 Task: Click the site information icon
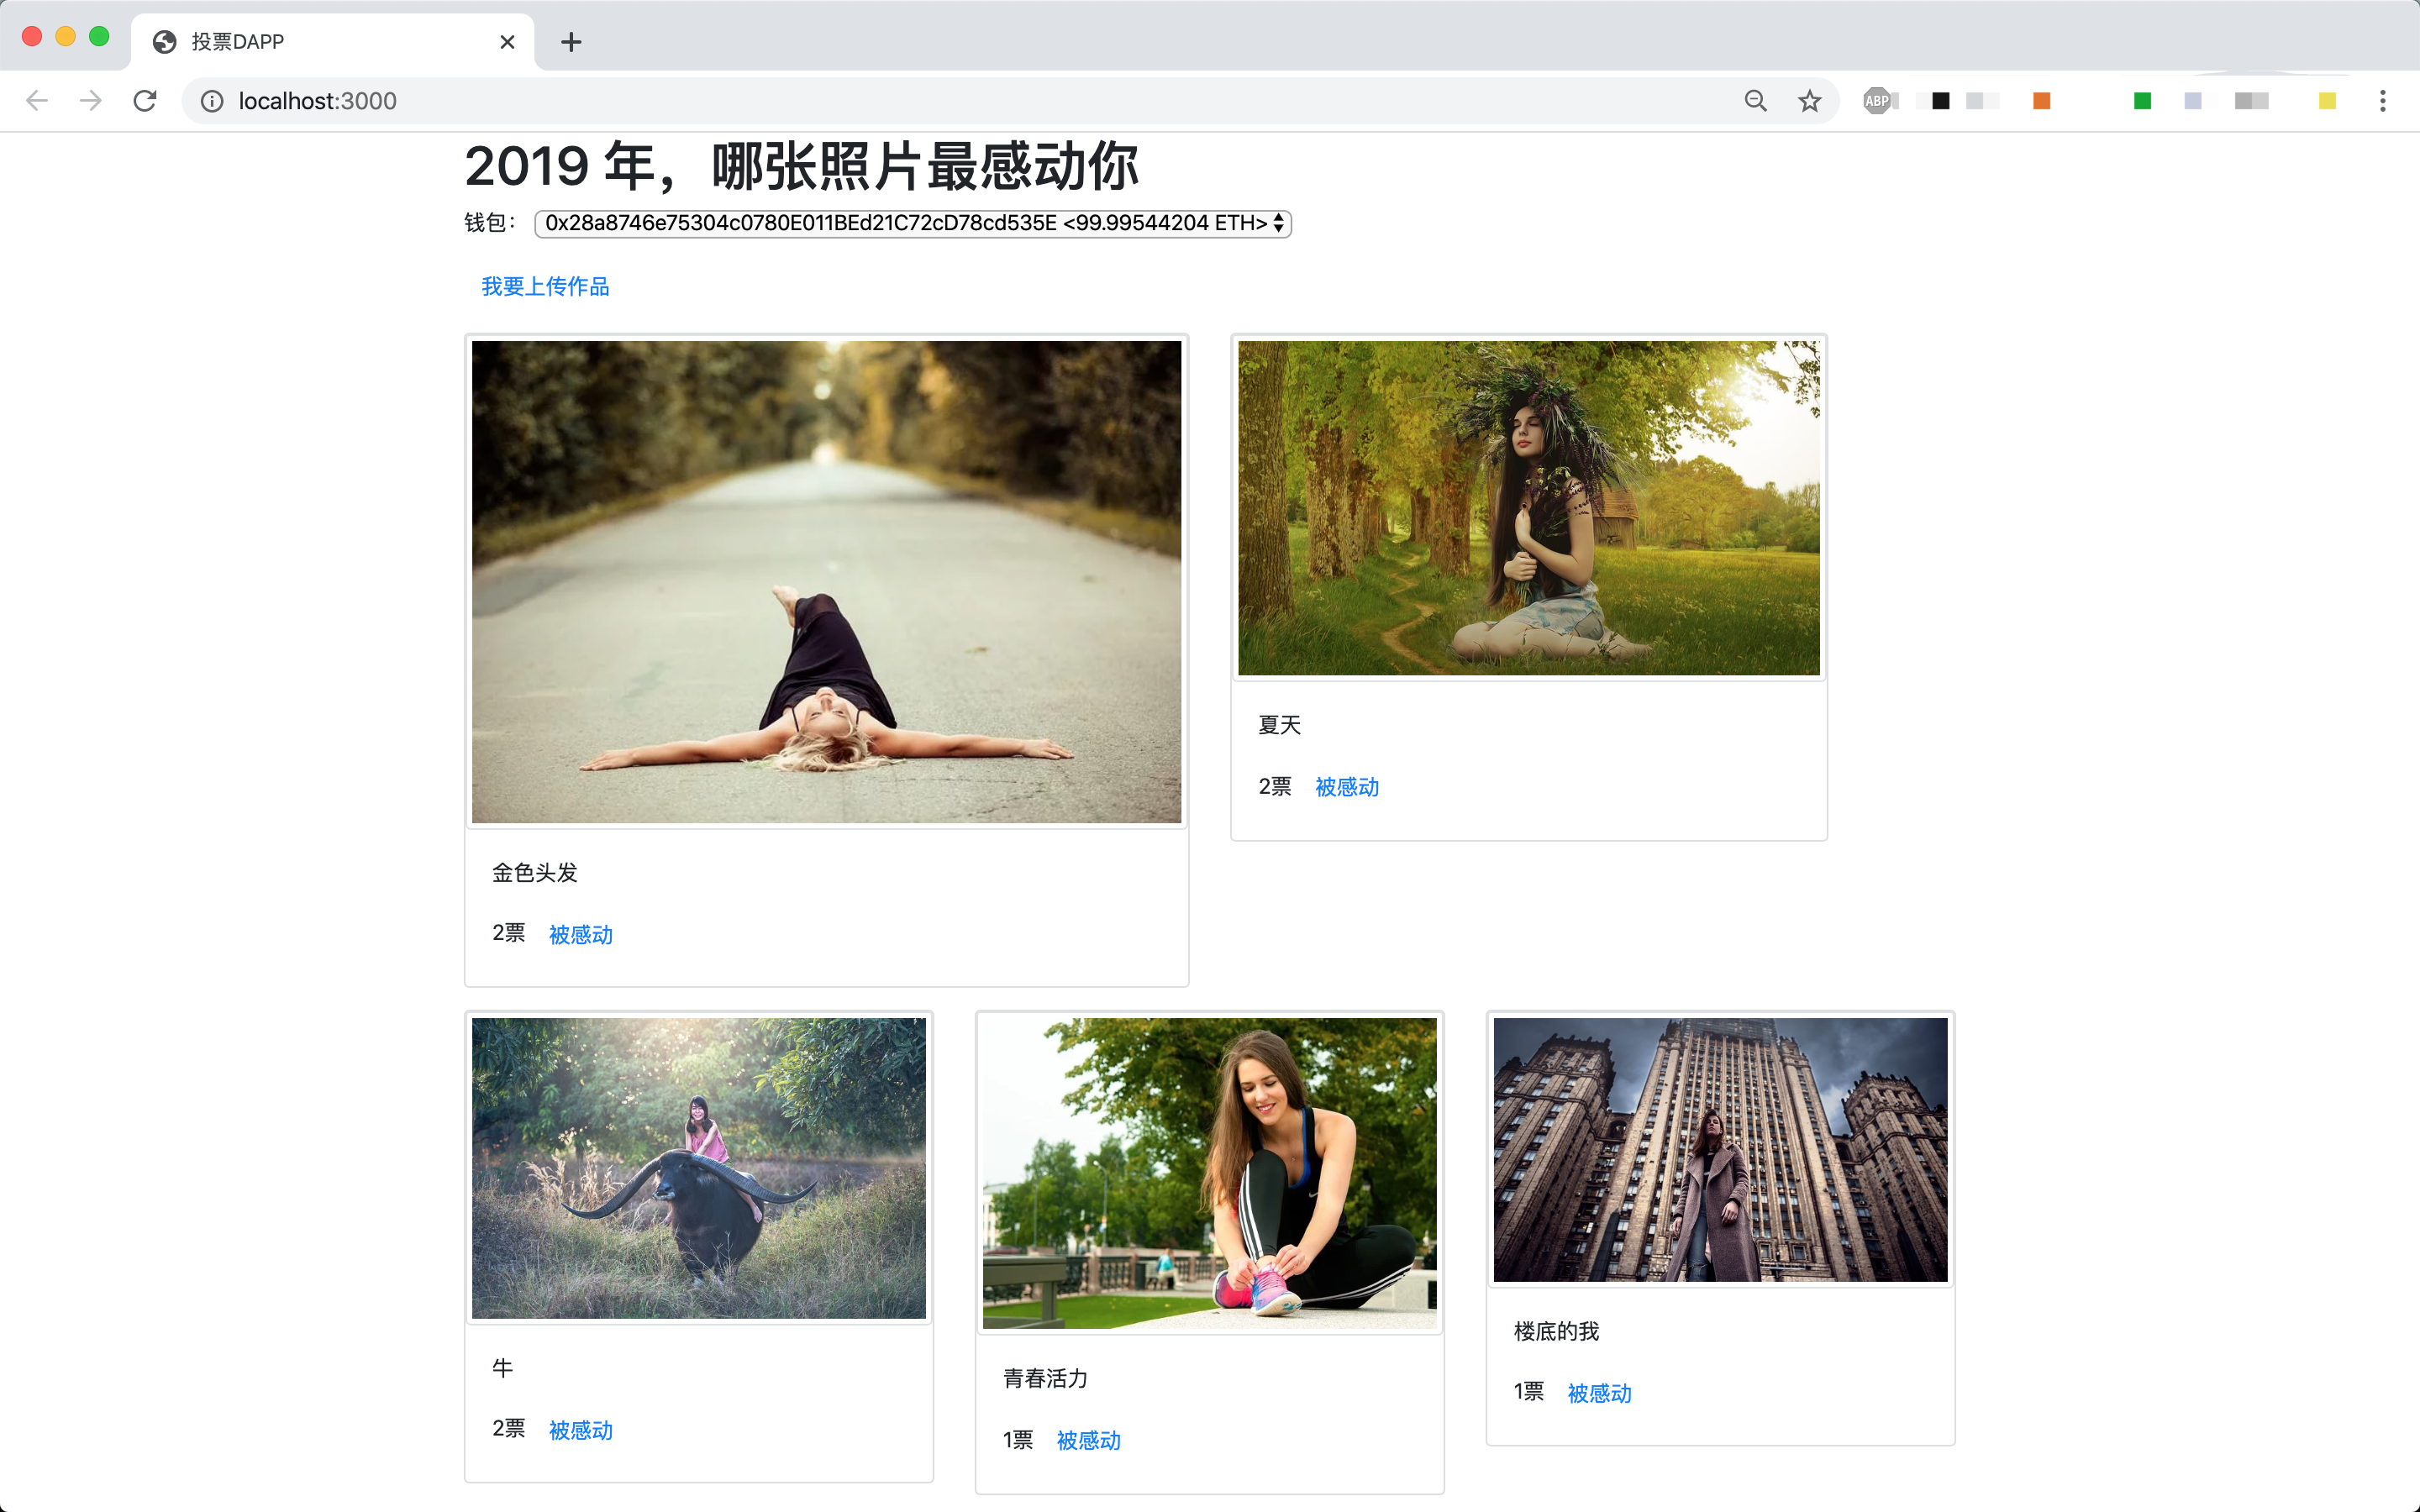pyautogui.click(x=212, y=101)
